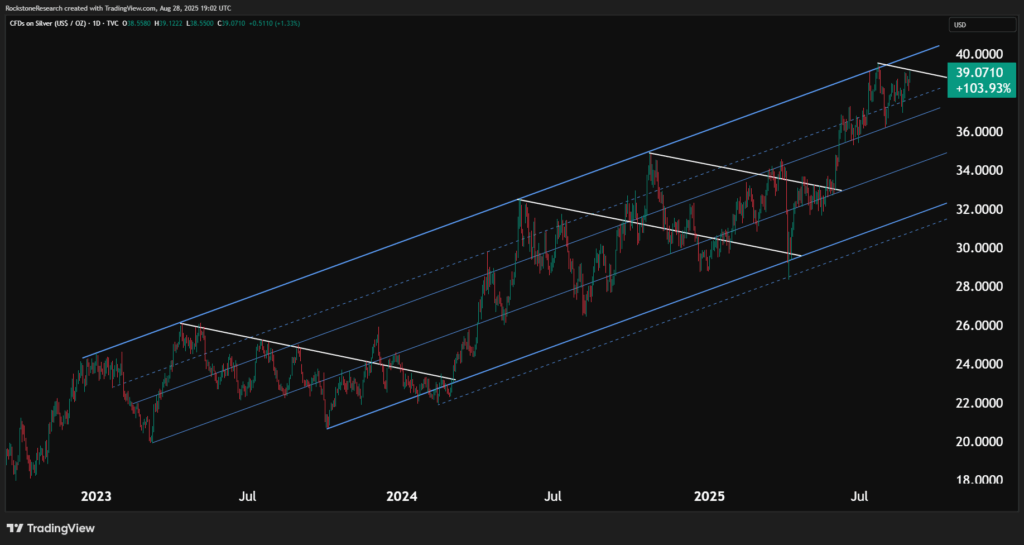Select the CFDs on Silver symbol title
Screen dimensions: 1024x545
[x=49, y=24]
